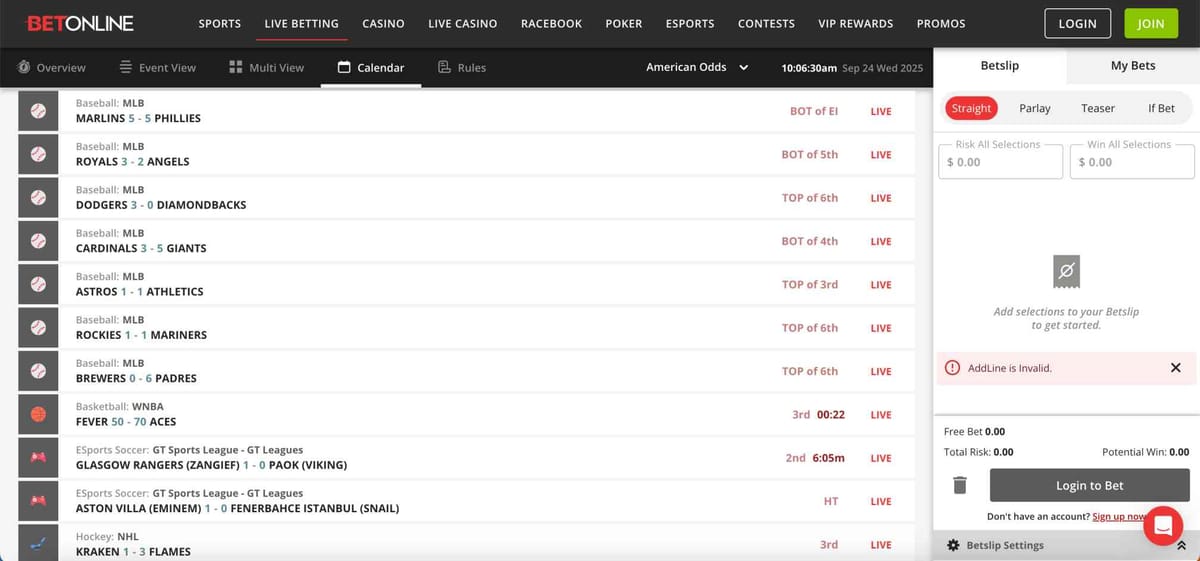Go to the Live Casino section

pyautogui.click(x=463, y=23)
